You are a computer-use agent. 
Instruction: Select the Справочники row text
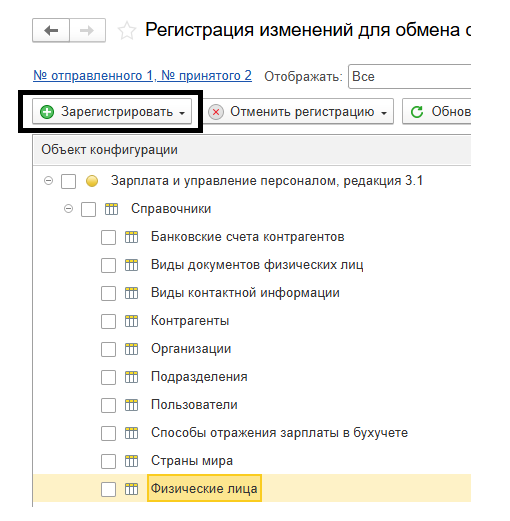171,209
